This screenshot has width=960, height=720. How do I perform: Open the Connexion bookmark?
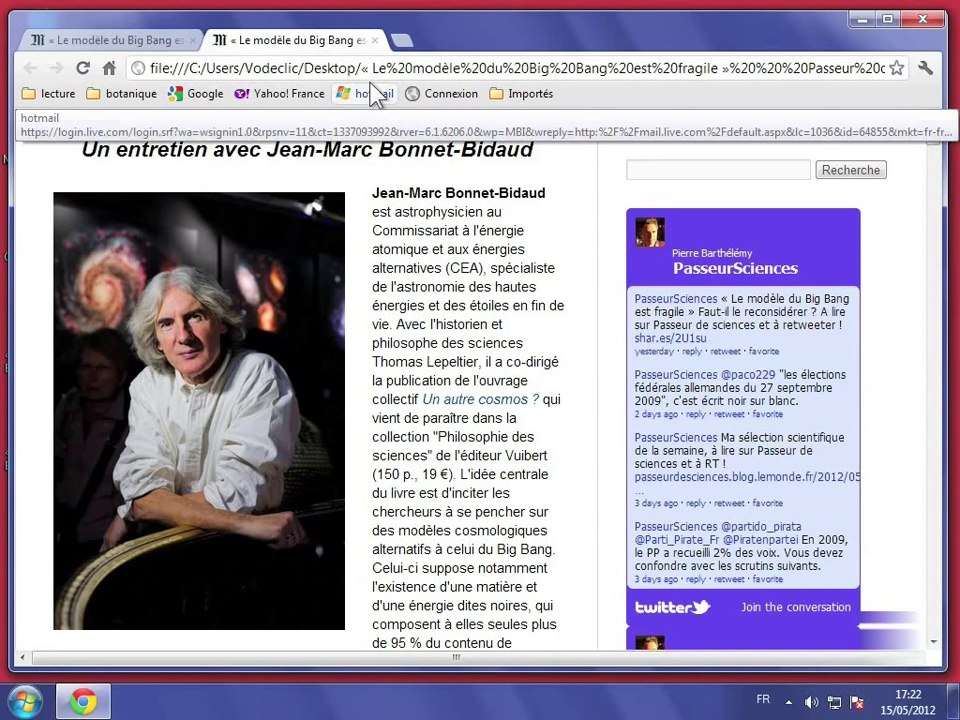point(441,94)
